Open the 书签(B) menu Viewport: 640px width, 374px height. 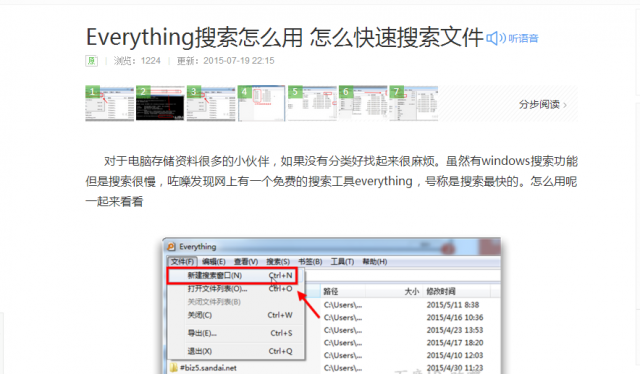click(310, 261)
